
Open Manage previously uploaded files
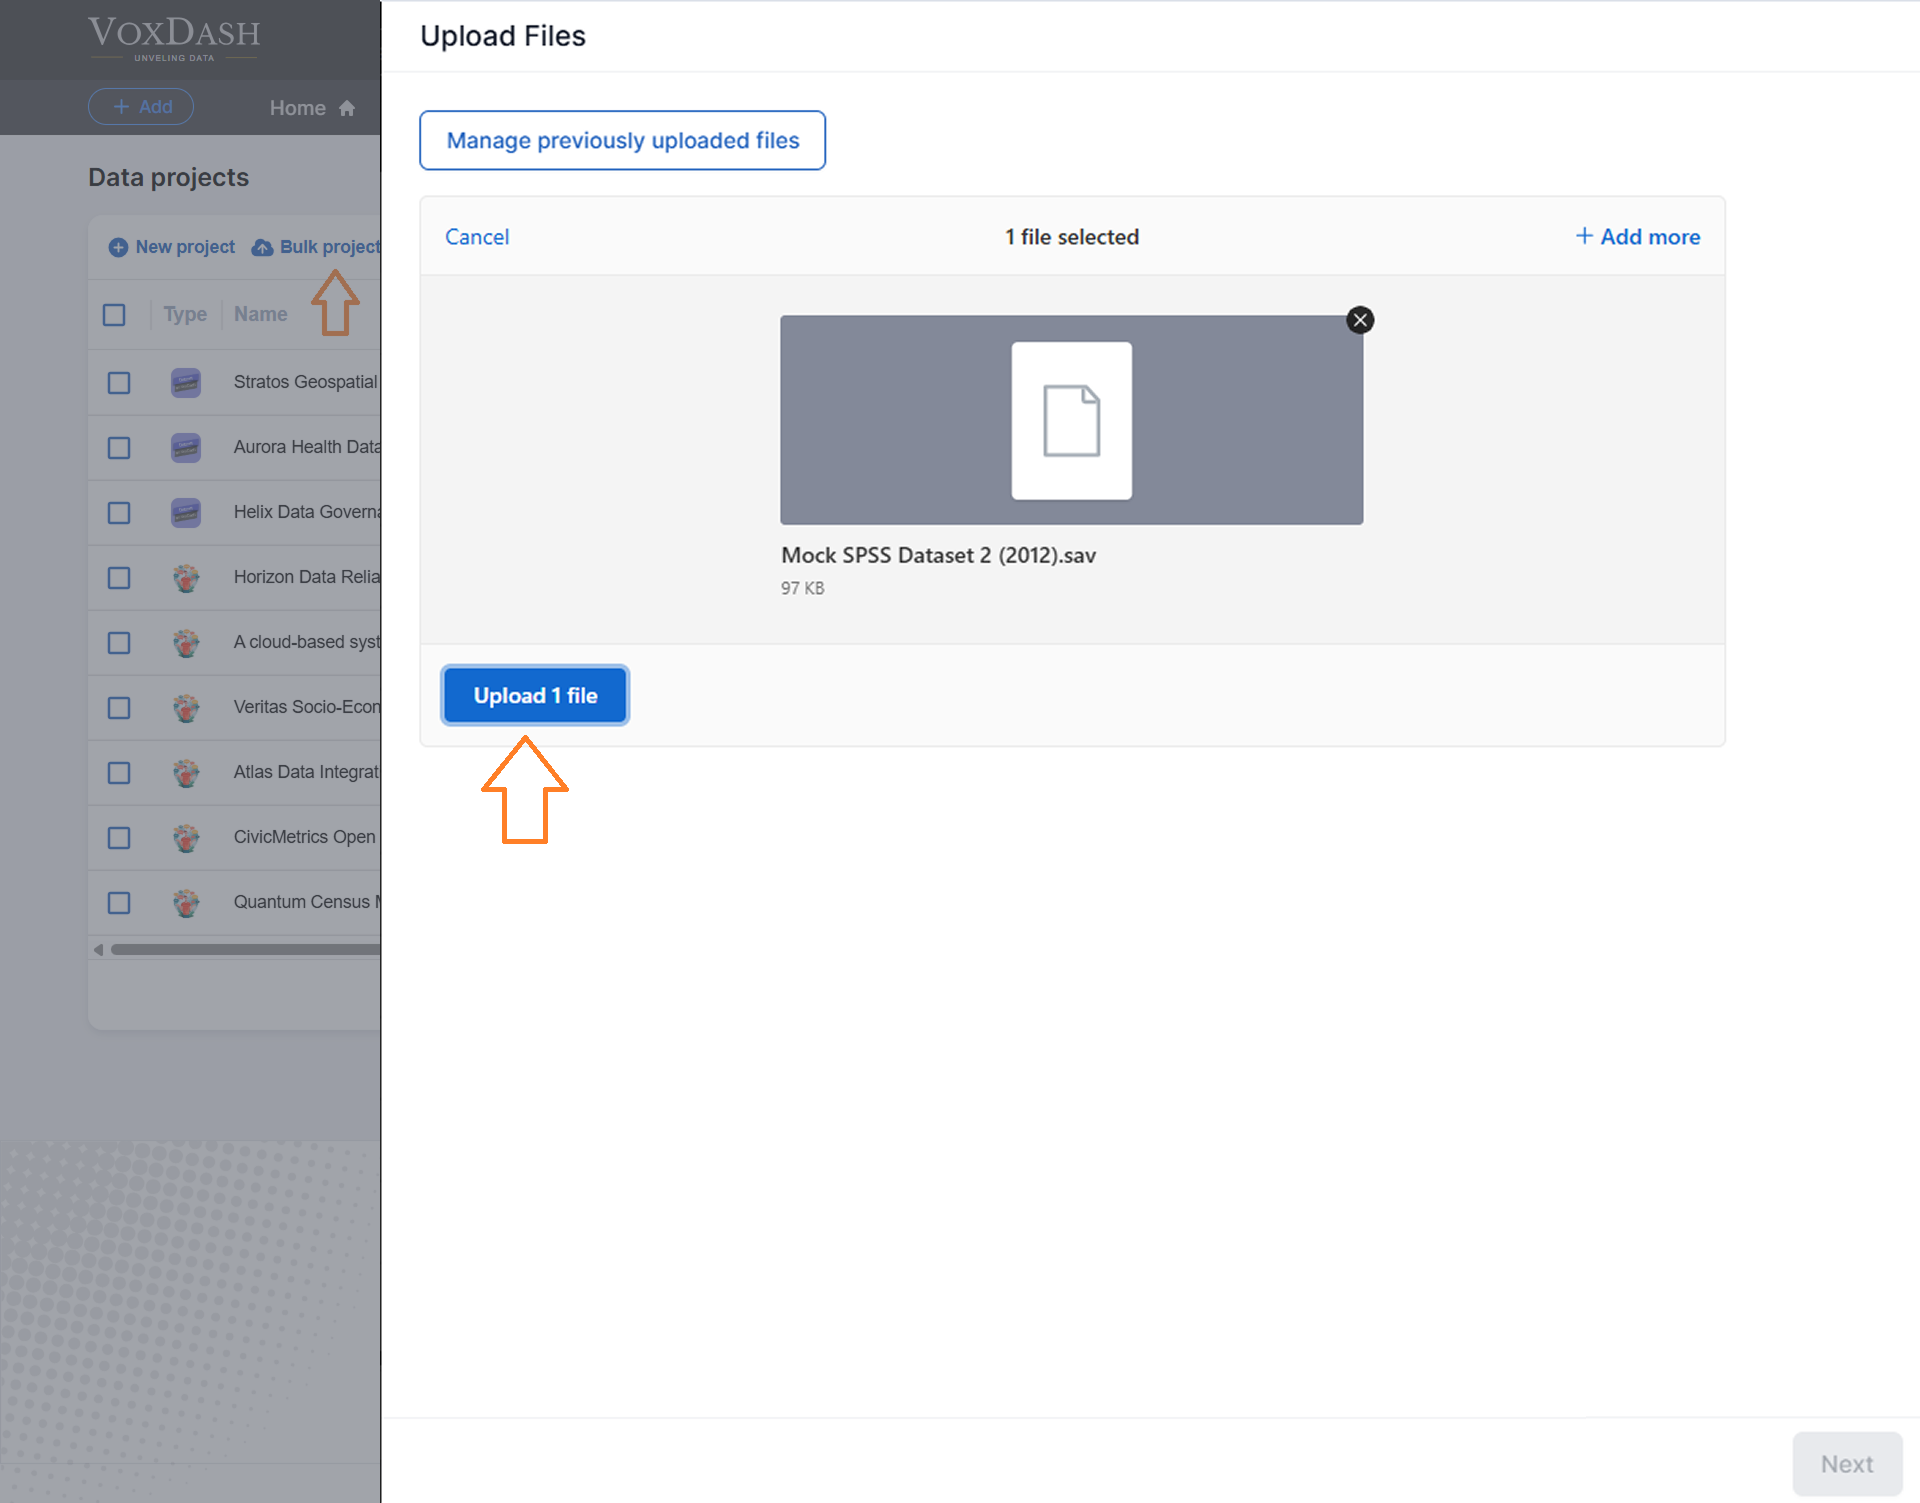pyautogui.click(x=622, y=140)
